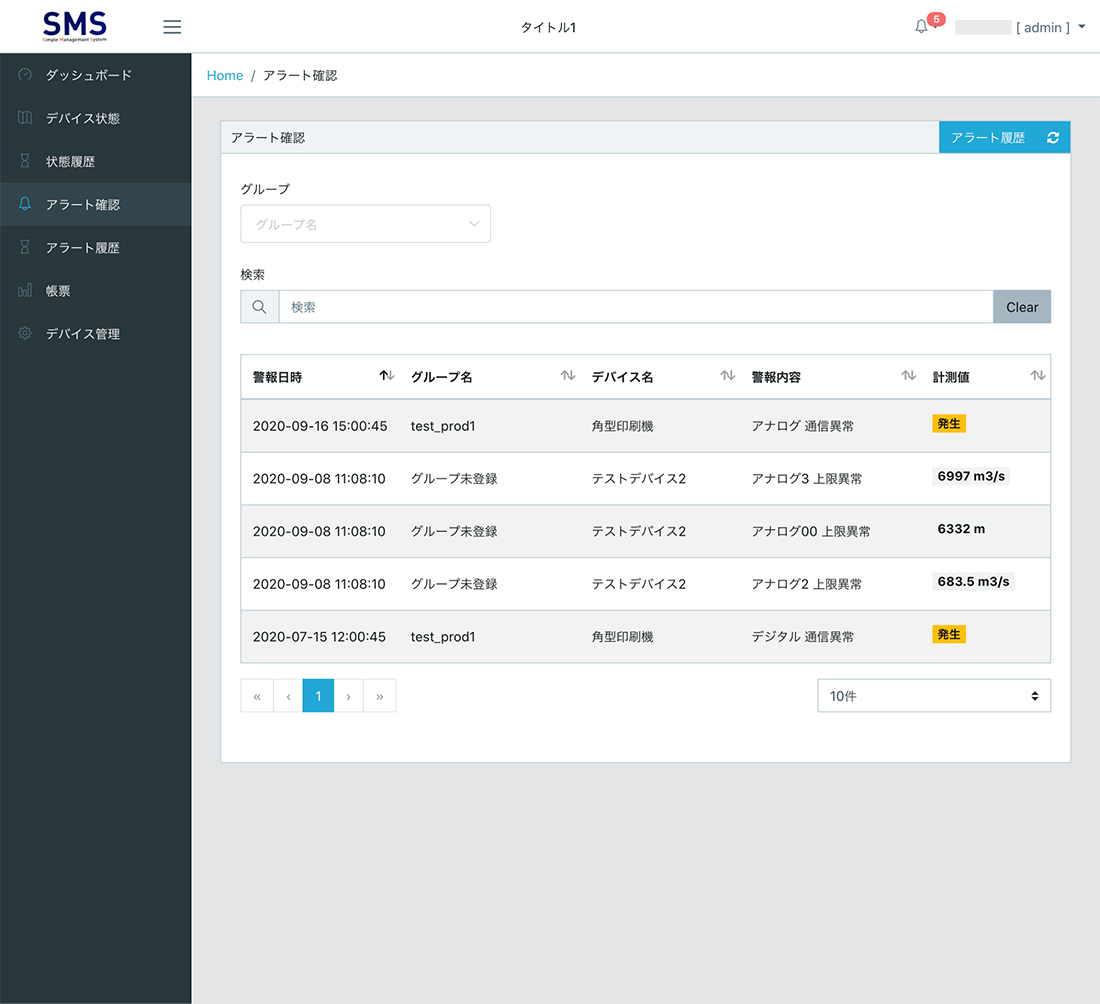Open the admin user dropdown menu
Image resolution: width=1100 pixels, height=1004 pixels.
coord(1021,27)
